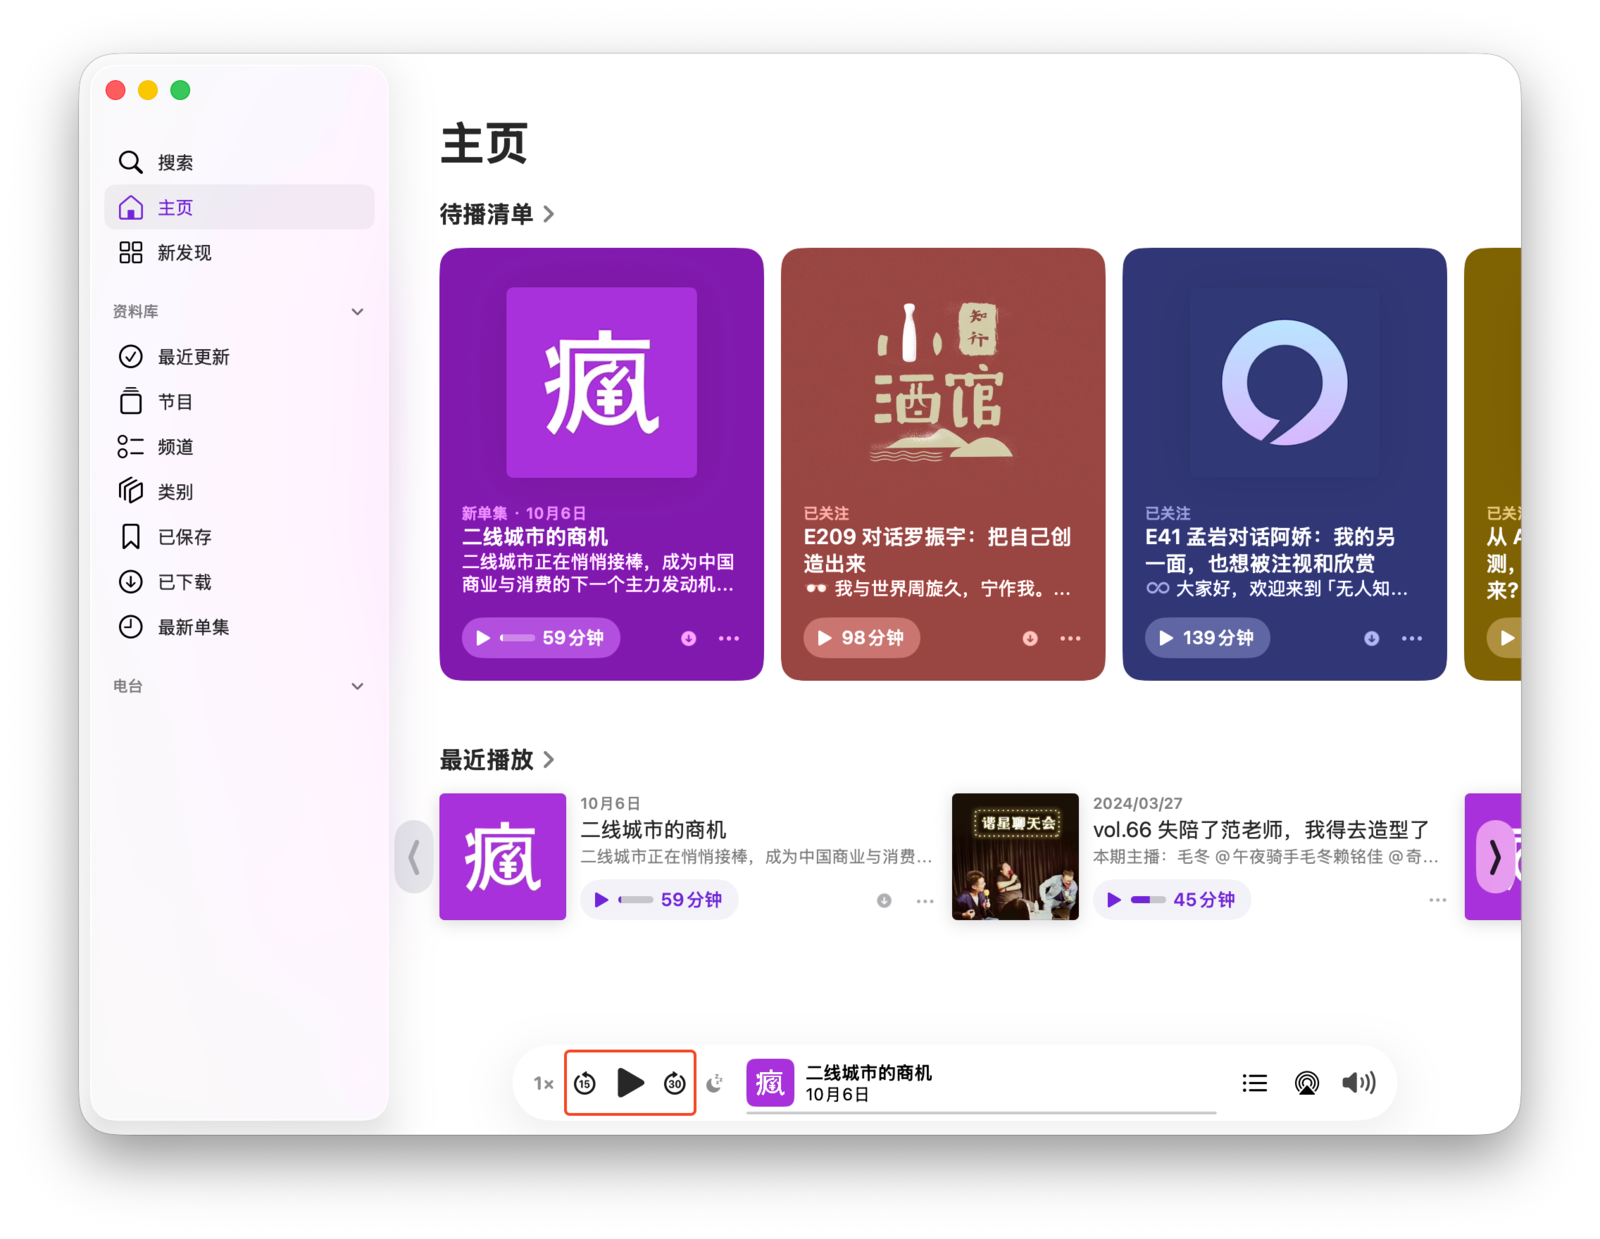Seek on the player progress bar
1600x1239 pixels.
[982, 1112]
